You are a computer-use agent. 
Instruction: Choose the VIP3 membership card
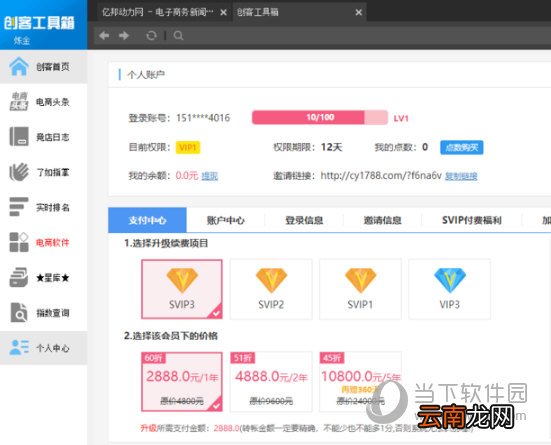(x=449, y=289)
